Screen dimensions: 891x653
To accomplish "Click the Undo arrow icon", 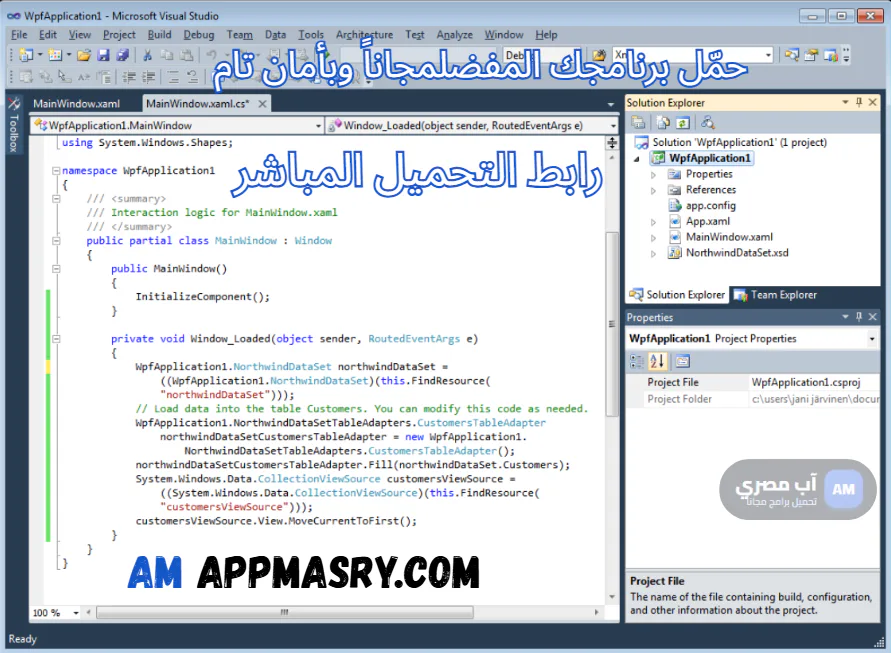I will pos(211,55).
